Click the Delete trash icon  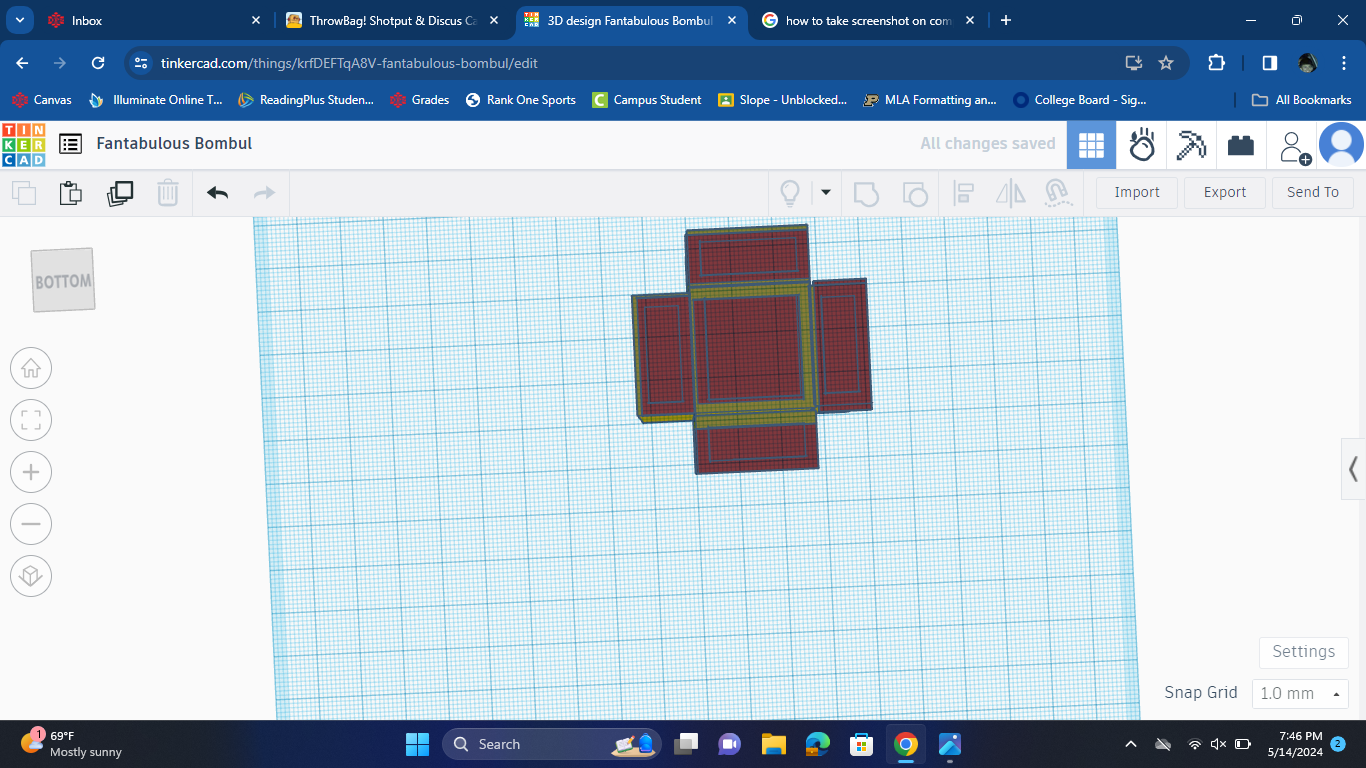pos(167,193)
